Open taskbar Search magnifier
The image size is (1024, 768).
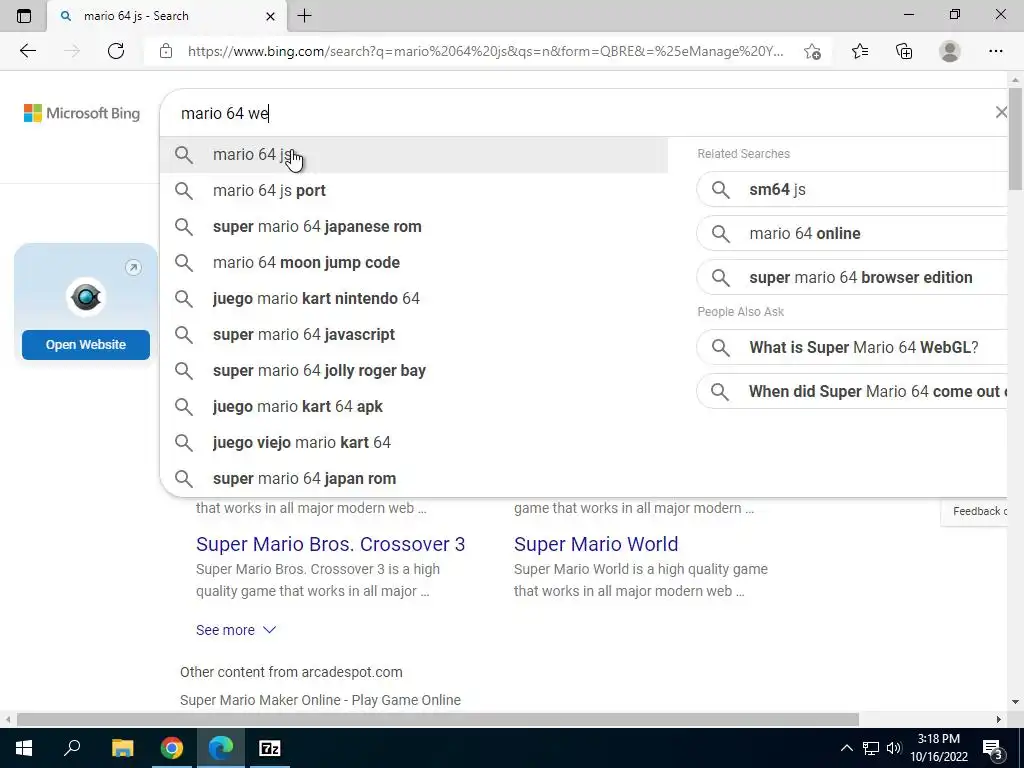click(72, 748)
